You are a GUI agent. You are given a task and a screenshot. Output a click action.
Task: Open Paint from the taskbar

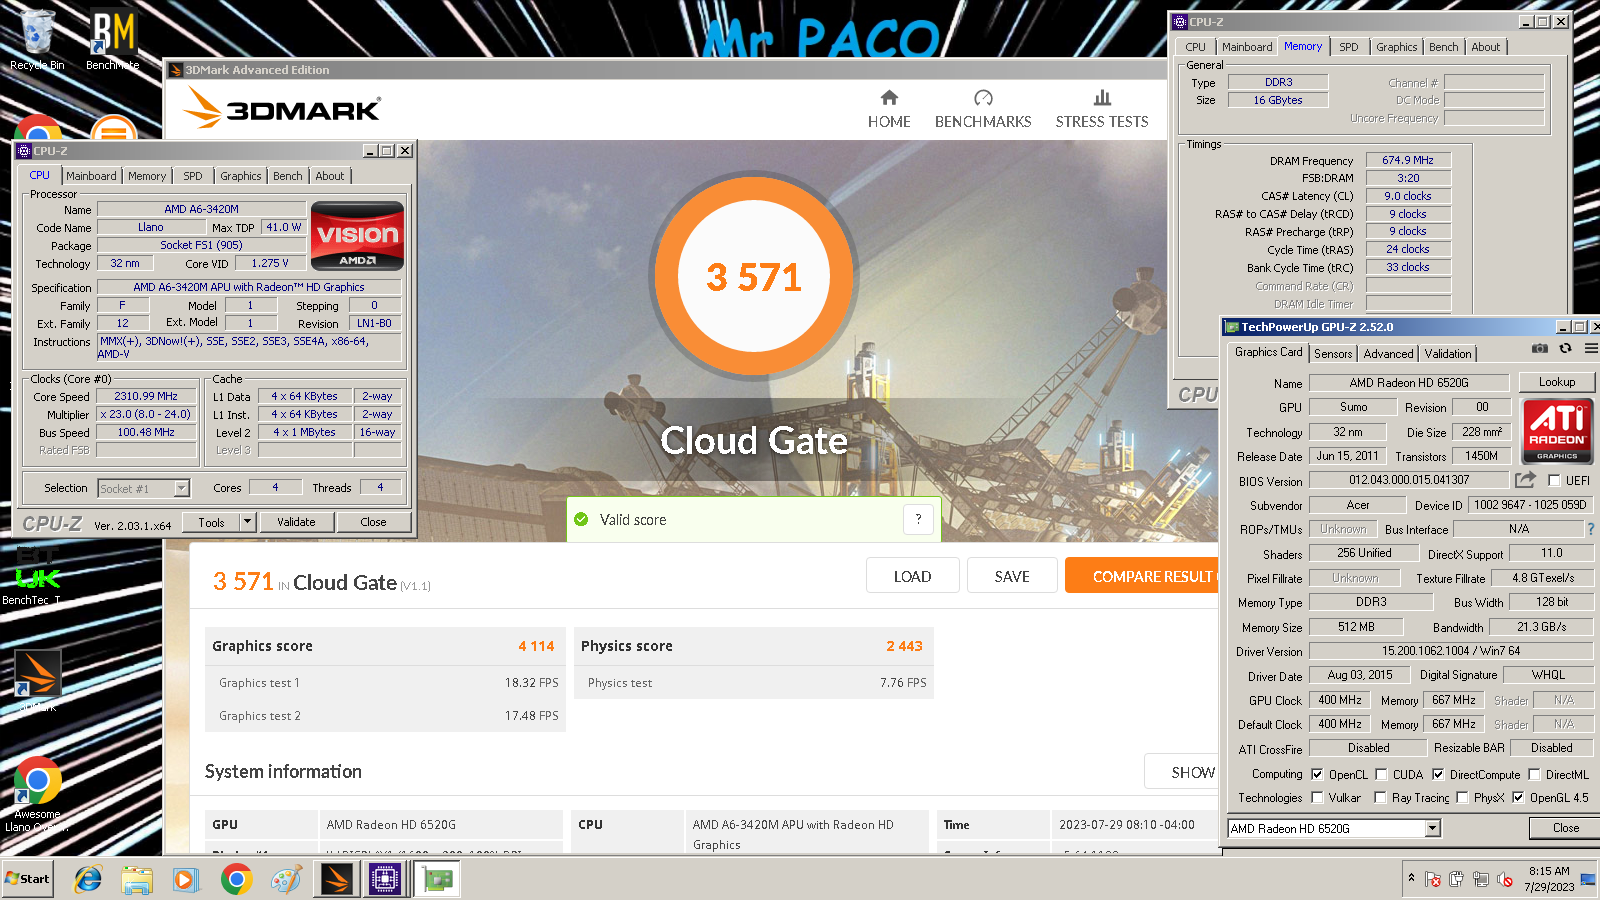click(286, 879)
